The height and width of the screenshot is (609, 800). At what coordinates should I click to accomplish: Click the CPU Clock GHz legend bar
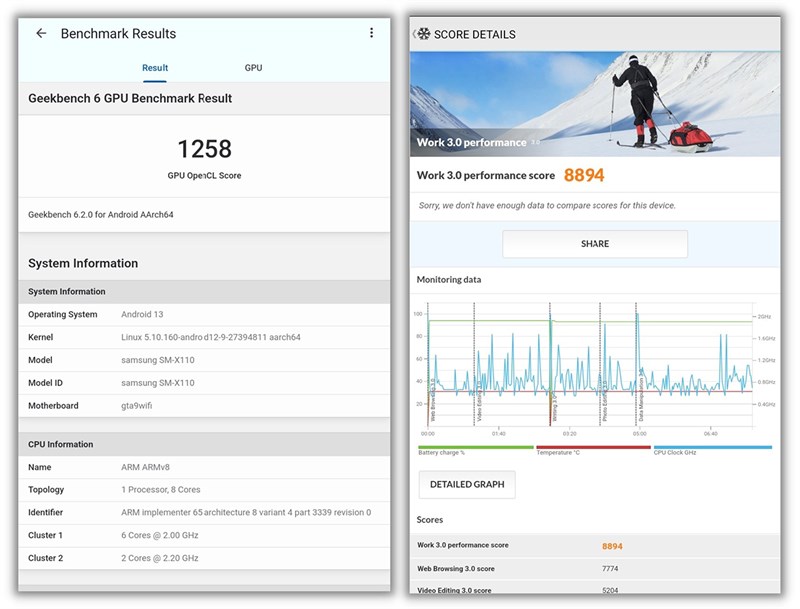[x=711, y=448]
